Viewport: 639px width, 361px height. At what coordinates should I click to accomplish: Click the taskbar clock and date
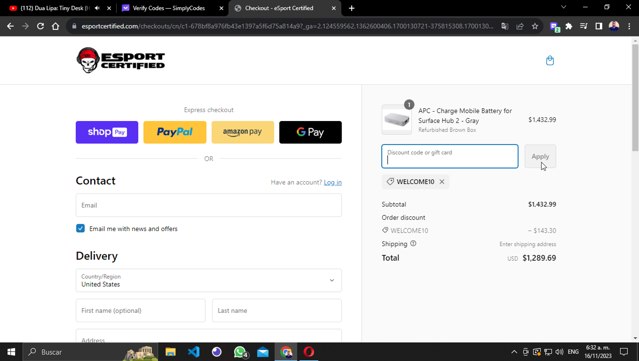coord(598,352)
